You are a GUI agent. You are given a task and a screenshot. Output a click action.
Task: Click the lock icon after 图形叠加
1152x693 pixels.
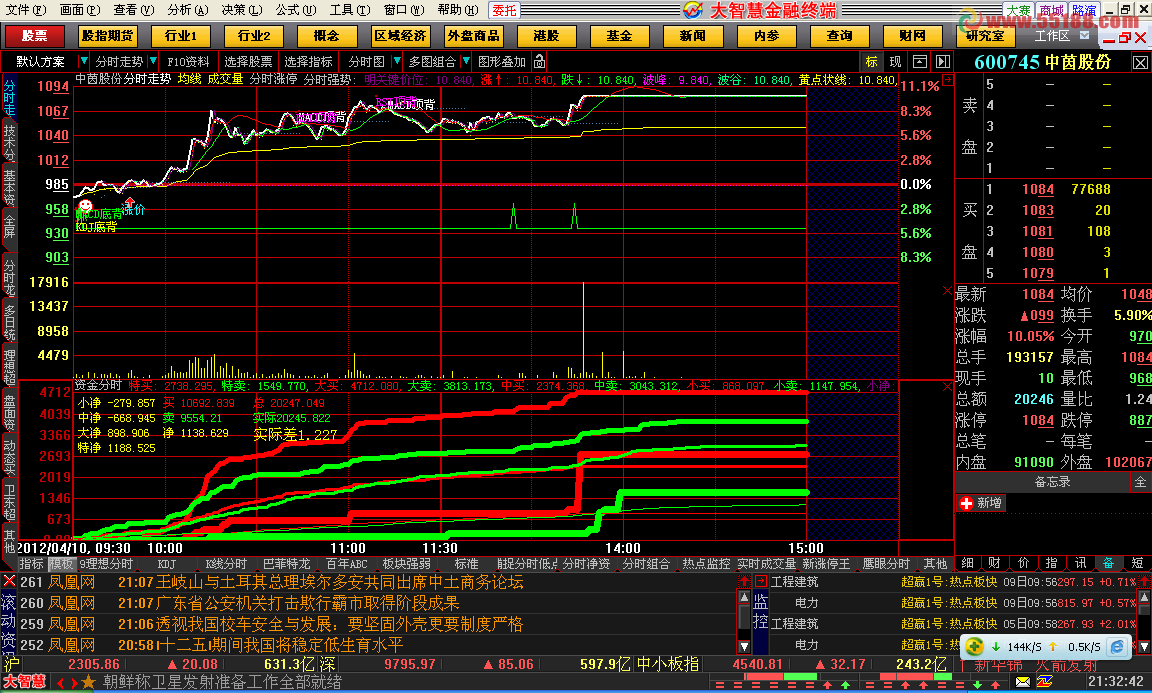point(539,62)
